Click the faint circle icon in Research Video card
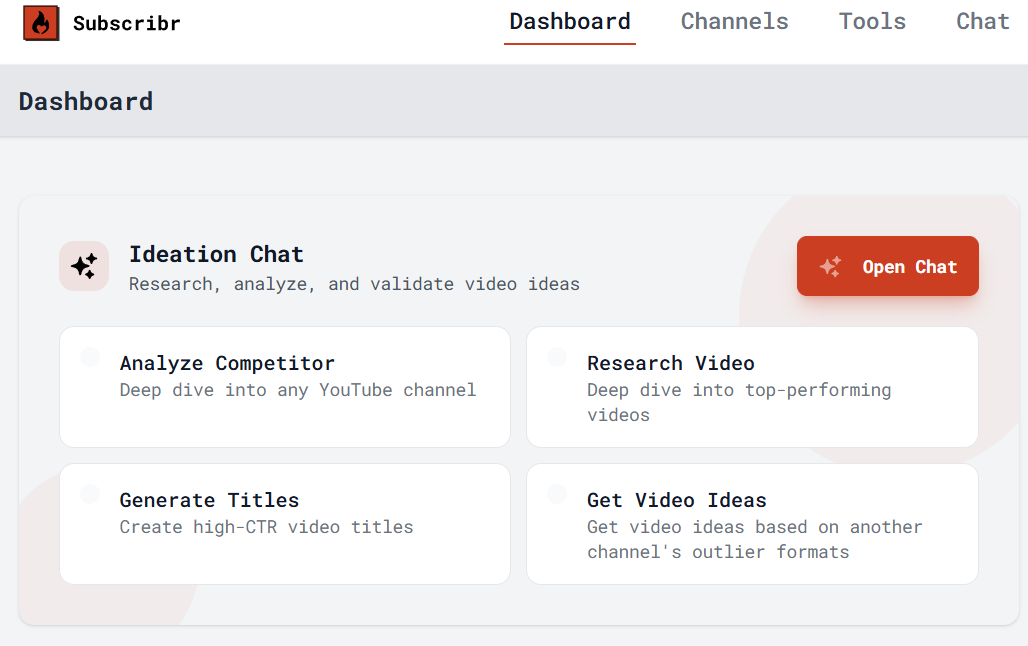This screenshot has width=1028, height=646. click(557, 357)
